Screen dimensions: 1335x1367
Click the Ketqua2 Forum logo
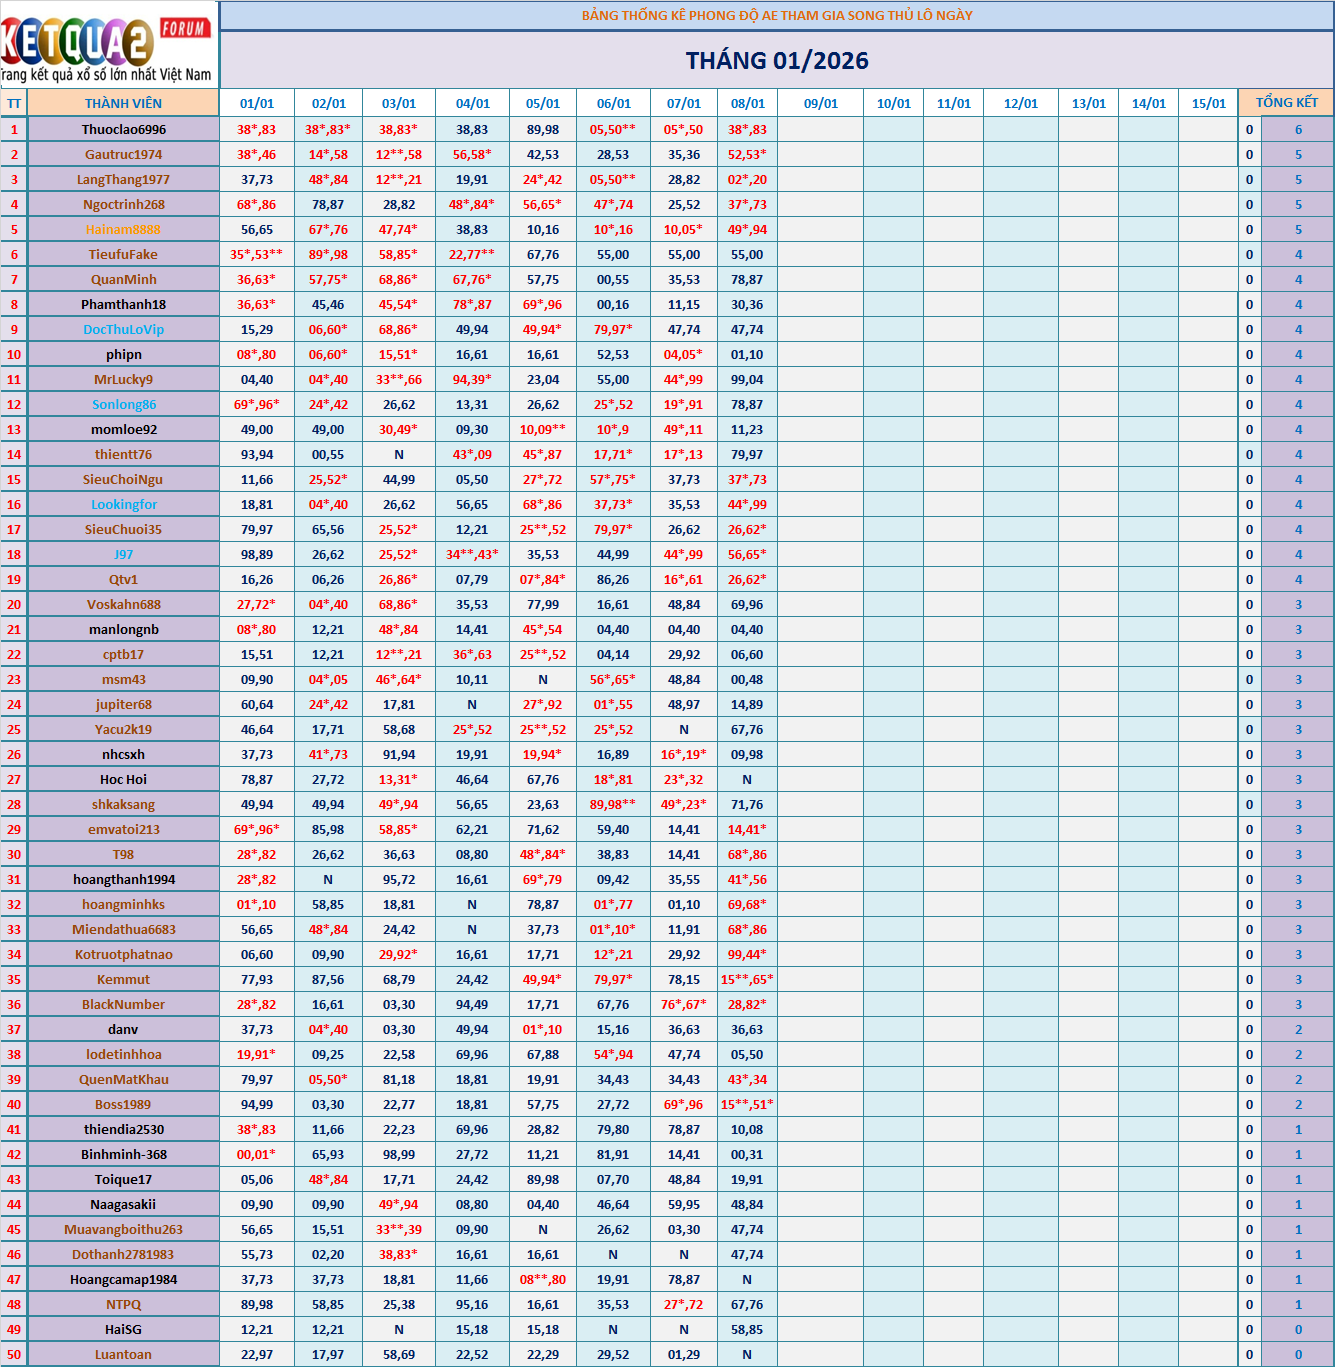108,45
